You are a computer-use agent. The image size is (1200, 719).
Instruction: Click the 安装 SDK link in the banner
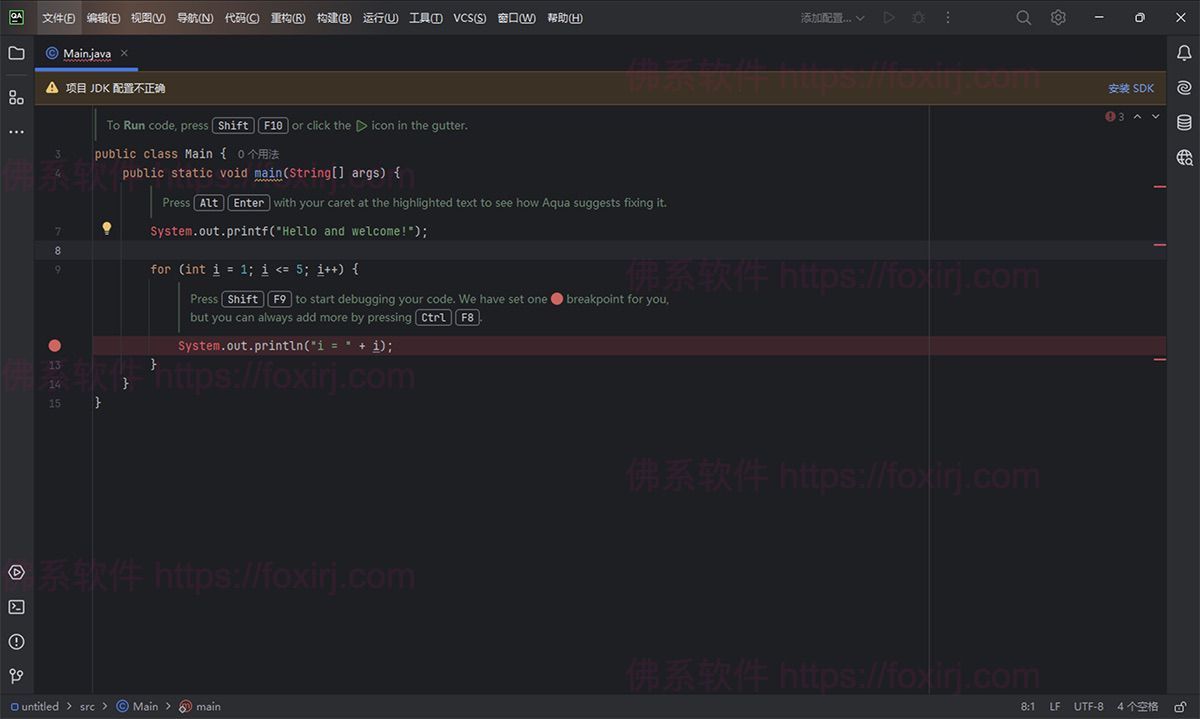[x=1131, y=87]
